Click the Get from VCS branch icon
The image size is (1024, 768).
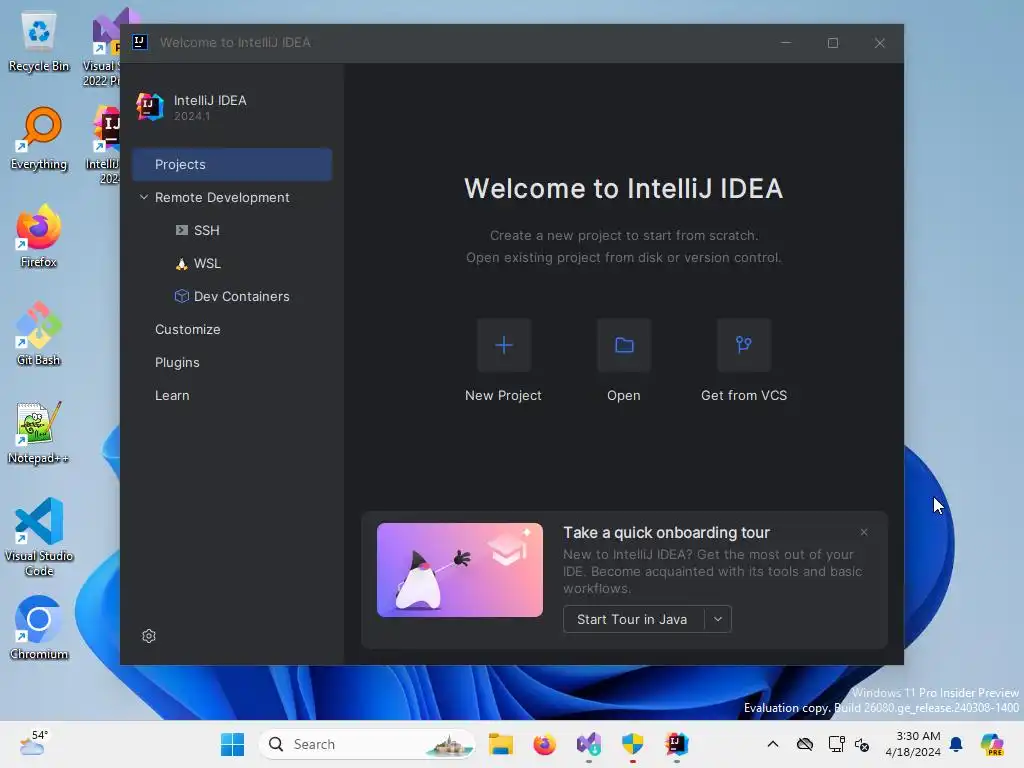(744, 345)
